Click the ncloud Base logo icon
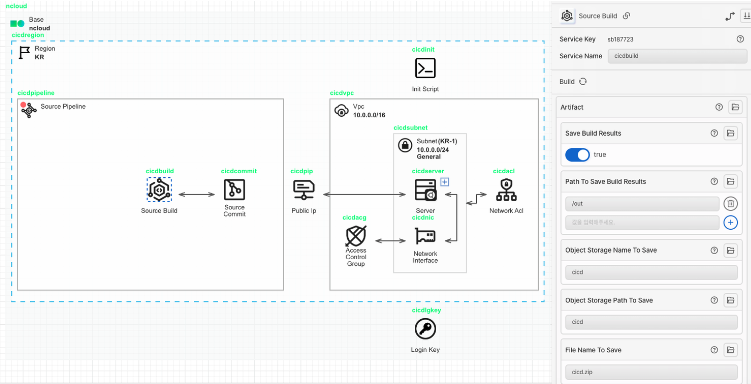The image size is (751, 384). coord(18,23)
